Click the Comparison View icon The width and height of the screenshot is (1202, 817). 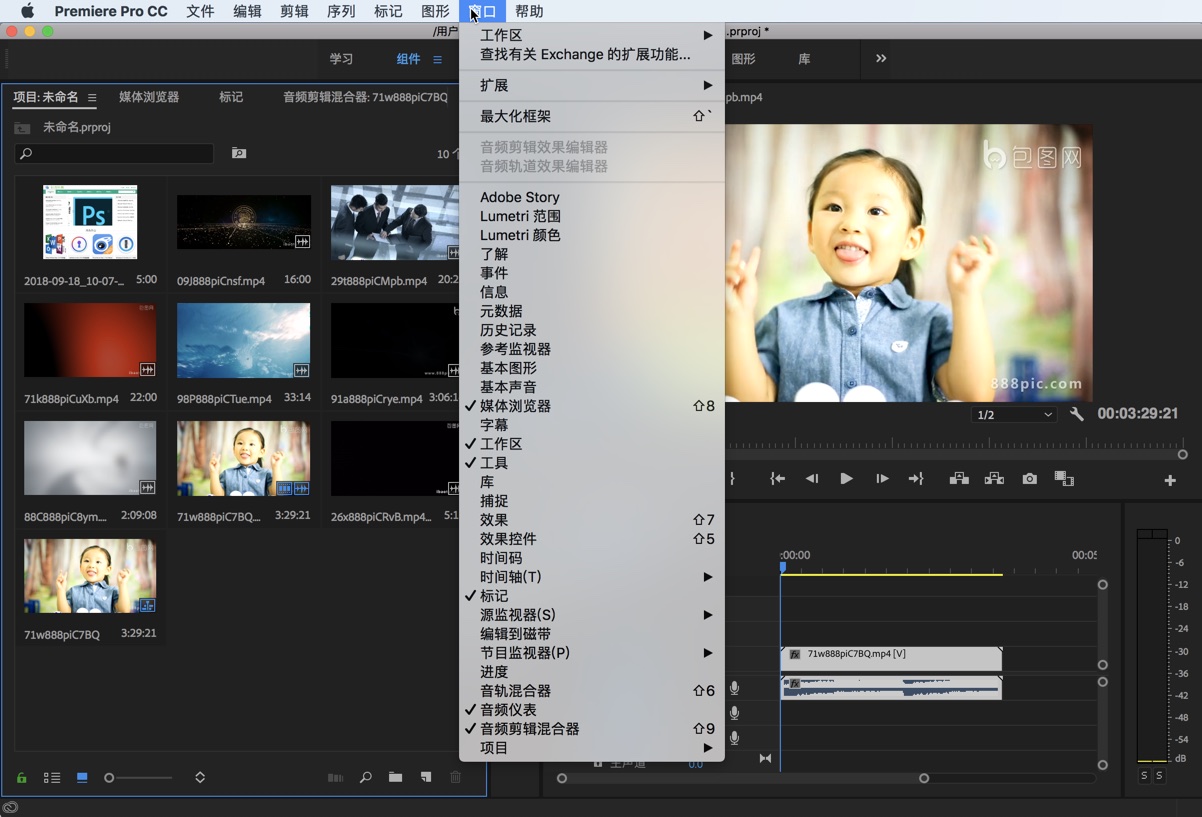tap(1064, 478)
